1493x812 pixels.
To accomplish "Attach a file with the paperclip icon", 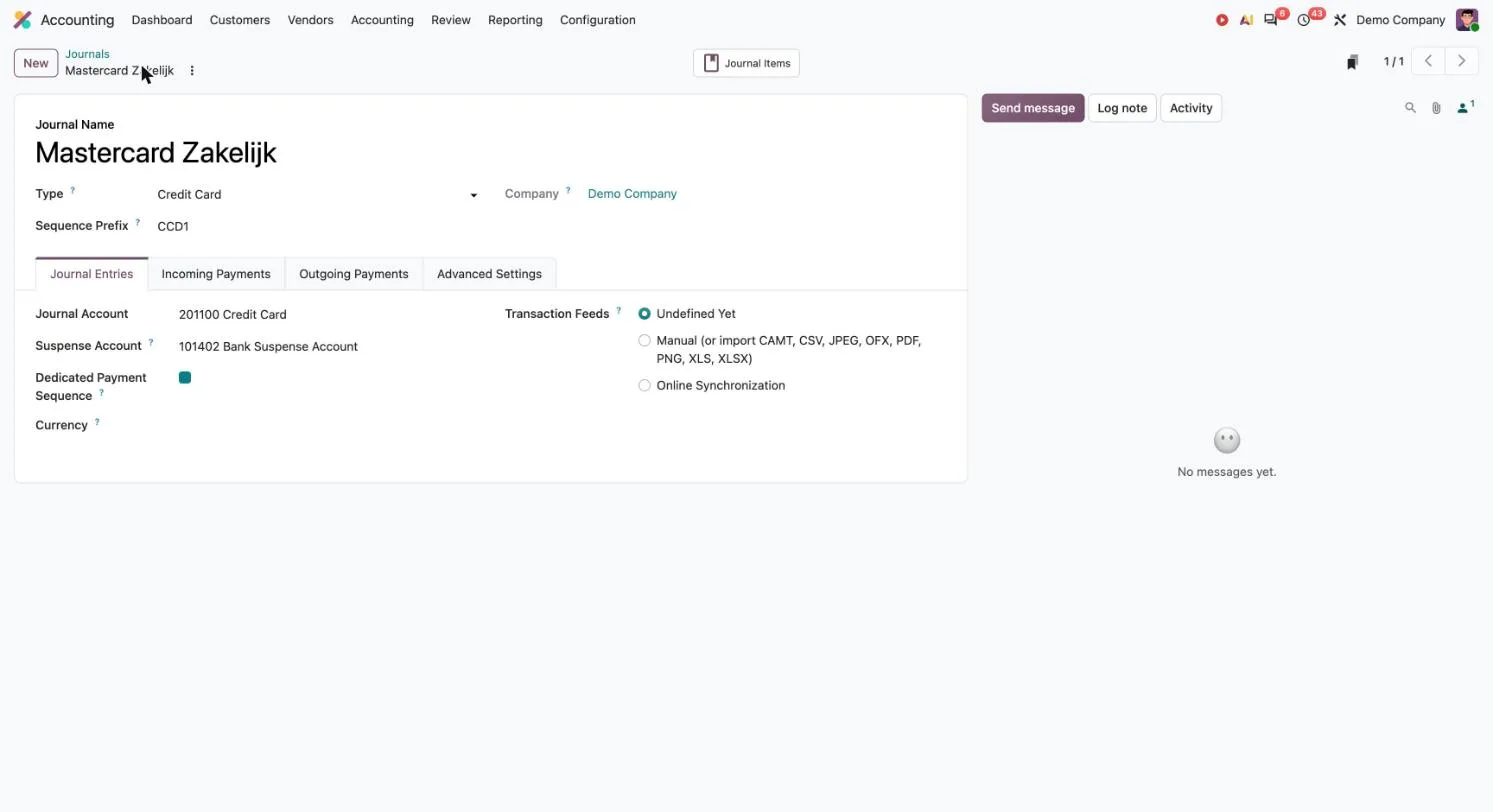I will click(x=1436, y=108).
